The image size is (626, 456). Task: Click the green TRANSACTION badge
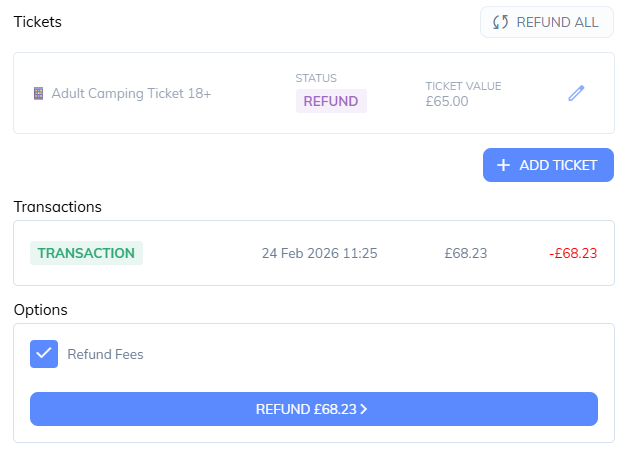point(86,253)
